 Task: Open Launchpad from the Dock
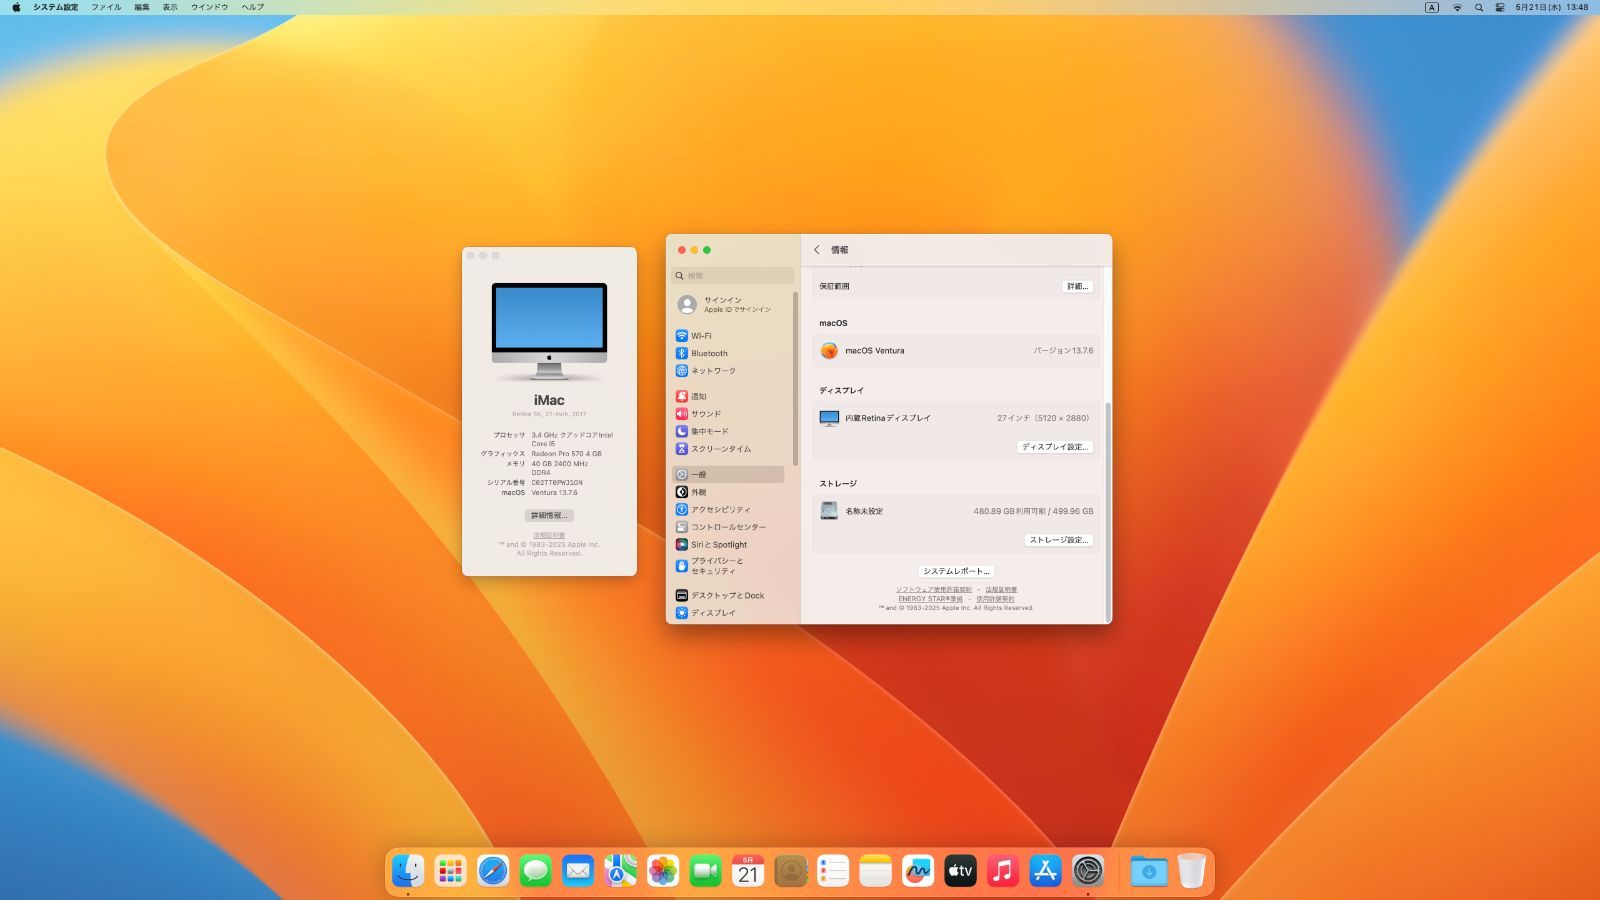(x=450, y=871)
